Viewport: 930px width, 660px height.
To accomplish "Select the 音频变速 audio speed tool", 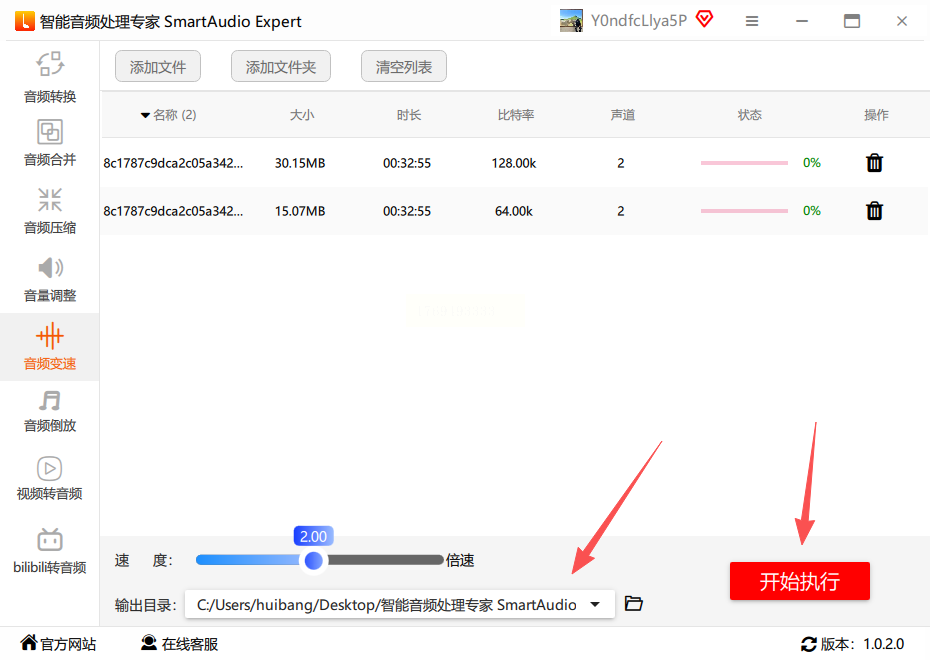I will tap(50, 347).
